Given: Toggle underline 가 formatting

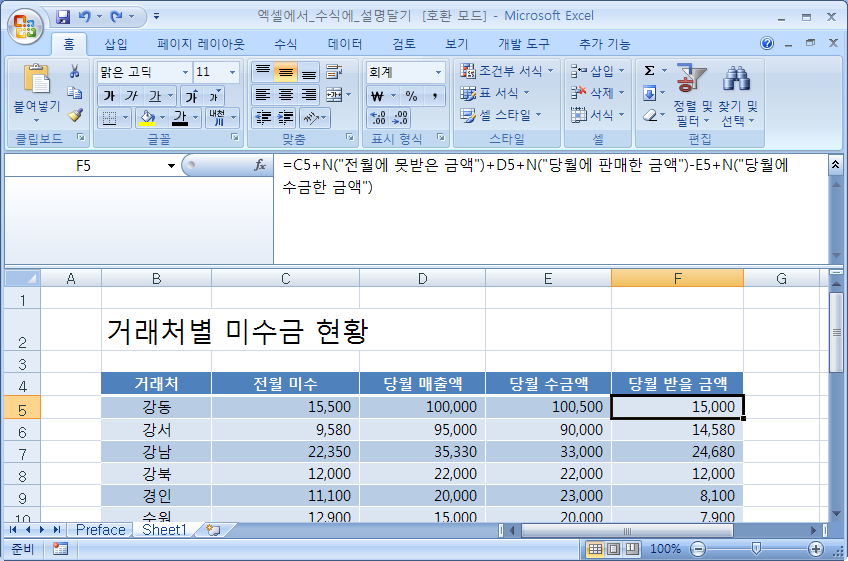Looking at the screenshot, I should click(155, 96).
